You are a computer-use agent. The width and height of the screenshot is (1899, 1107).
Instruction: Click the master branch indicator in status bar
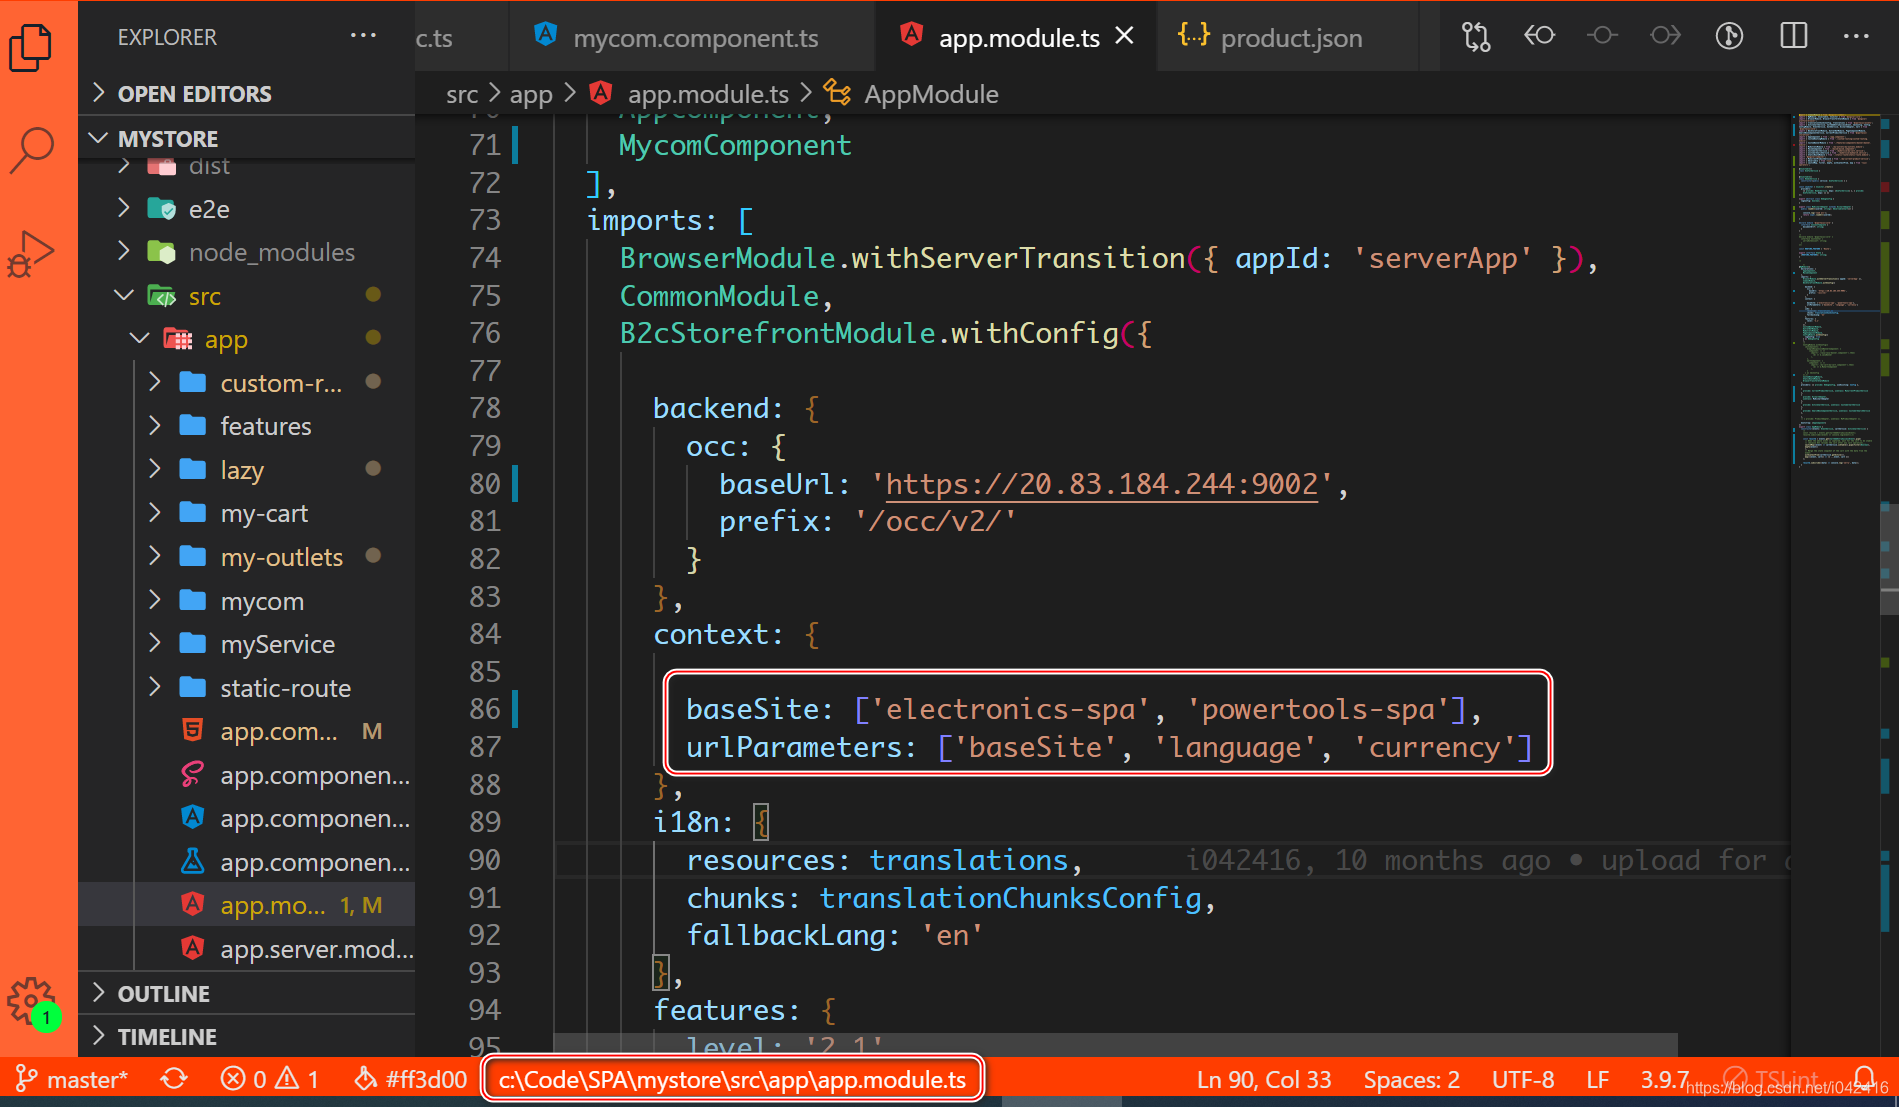[x=72, y=1080]
